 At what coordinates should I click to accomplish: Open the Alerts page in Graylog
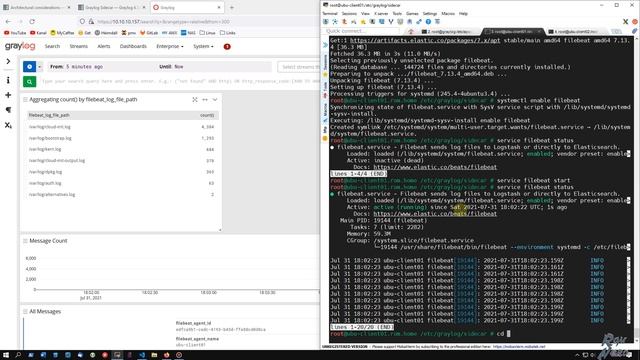[x=104, y=47]
